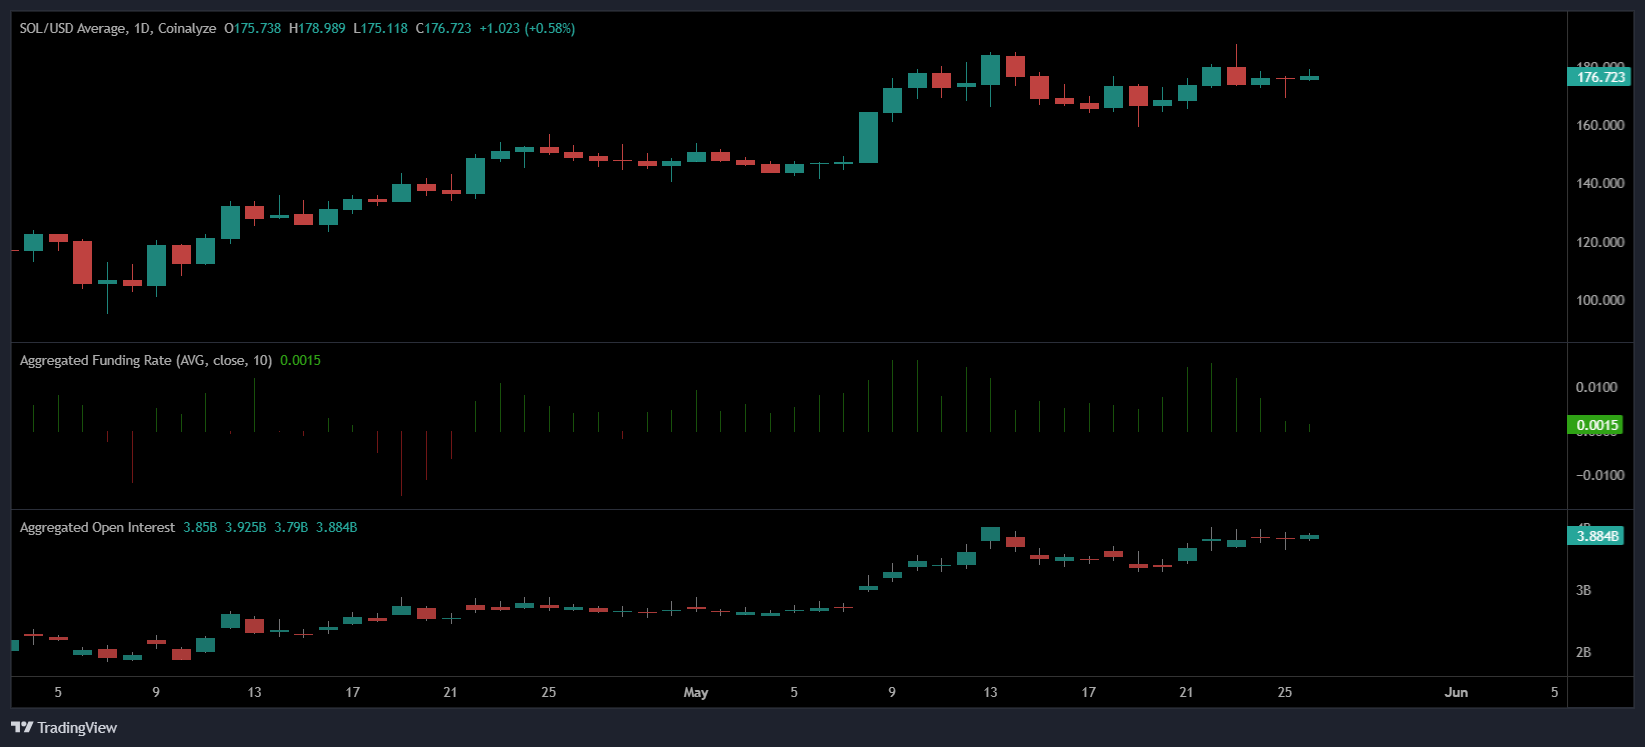Viewport: 1645px width, 747px height.
Task: Click the Jun label on the time axis
Action: coord(1456,692)
